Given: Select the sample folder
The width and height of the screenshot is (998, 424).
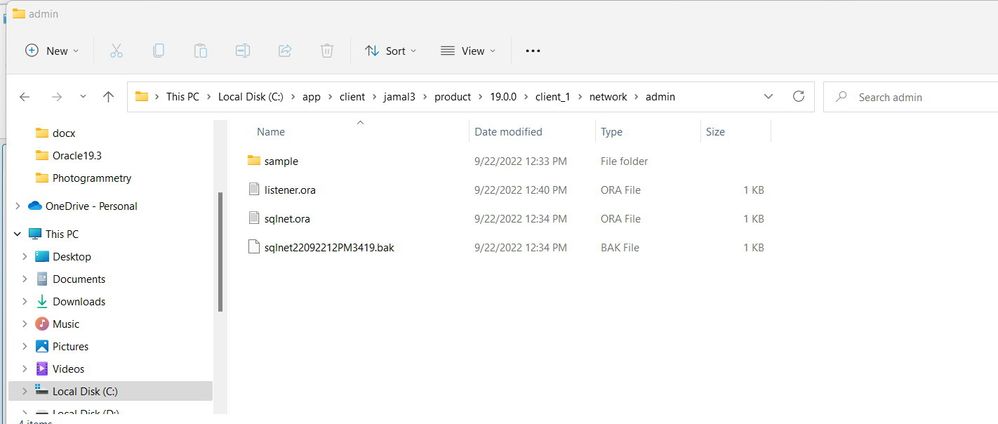Looking at the screenshot, I should [x=281, y=161].
